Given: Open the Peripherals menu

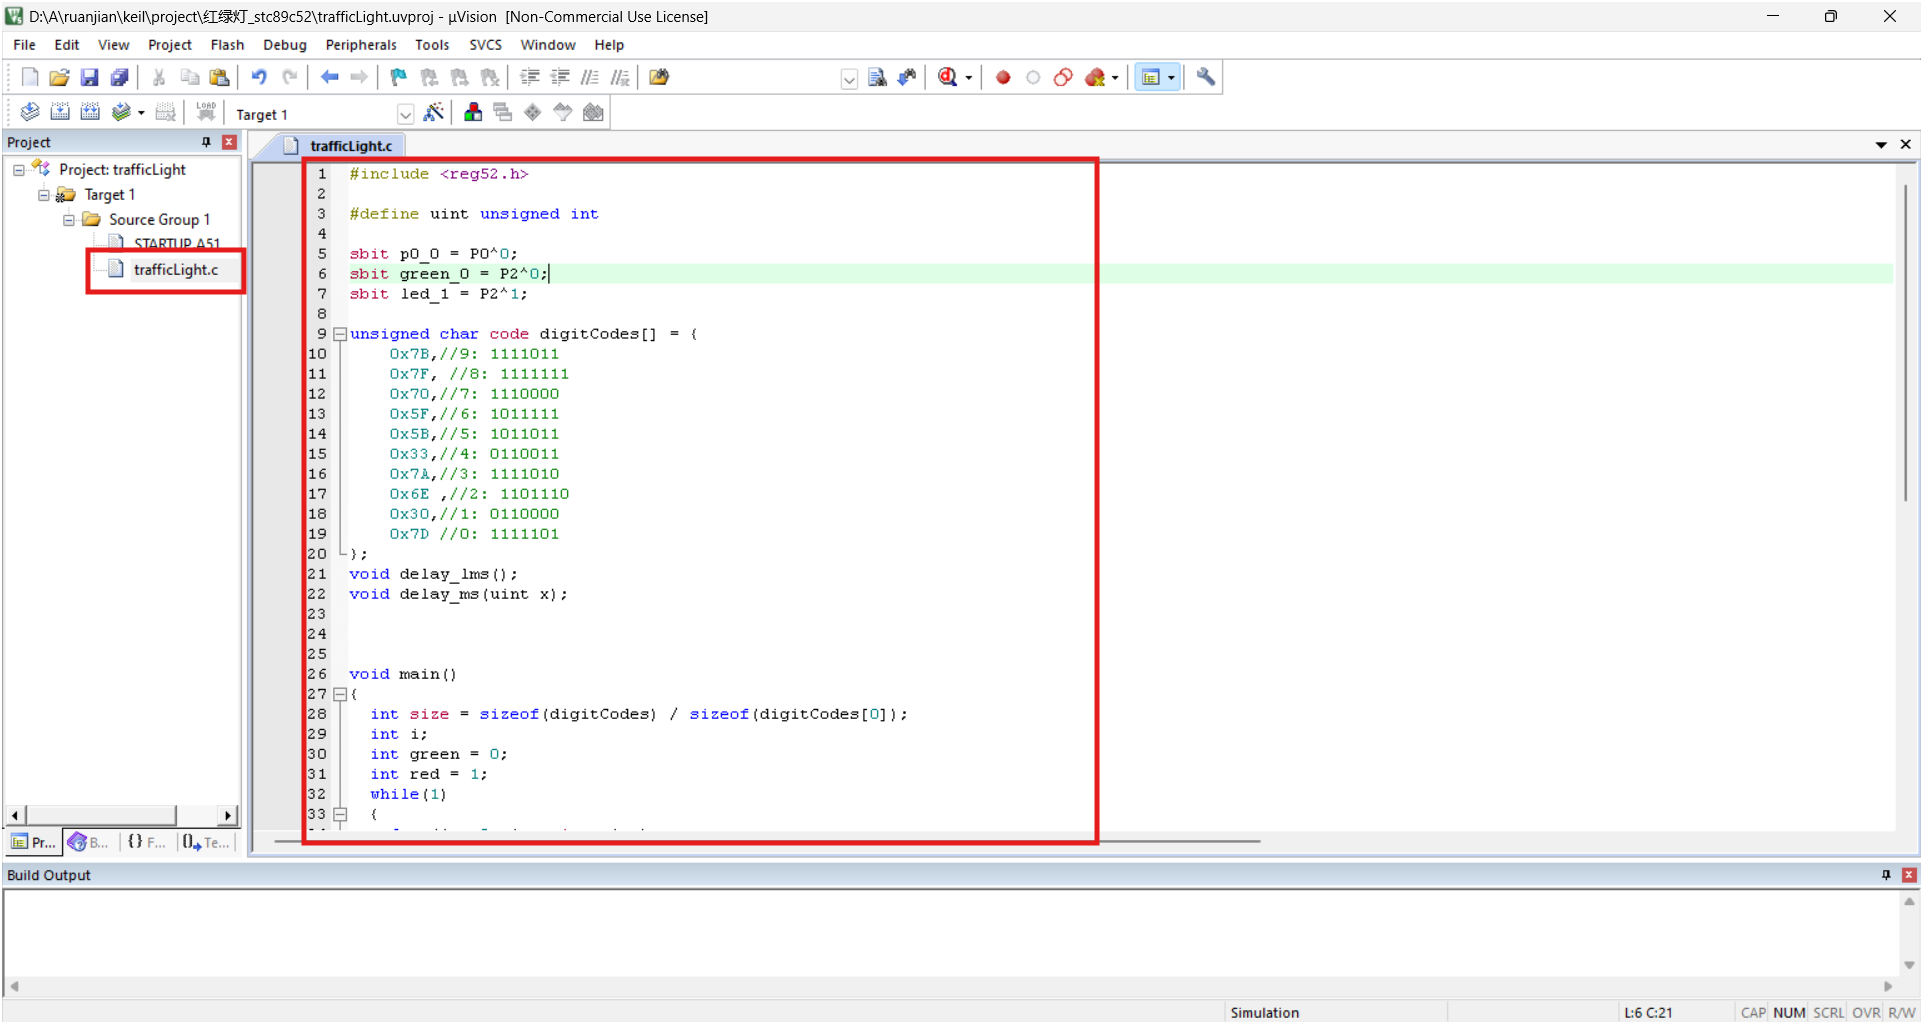Looking at the screenshot, I should 361,45.
